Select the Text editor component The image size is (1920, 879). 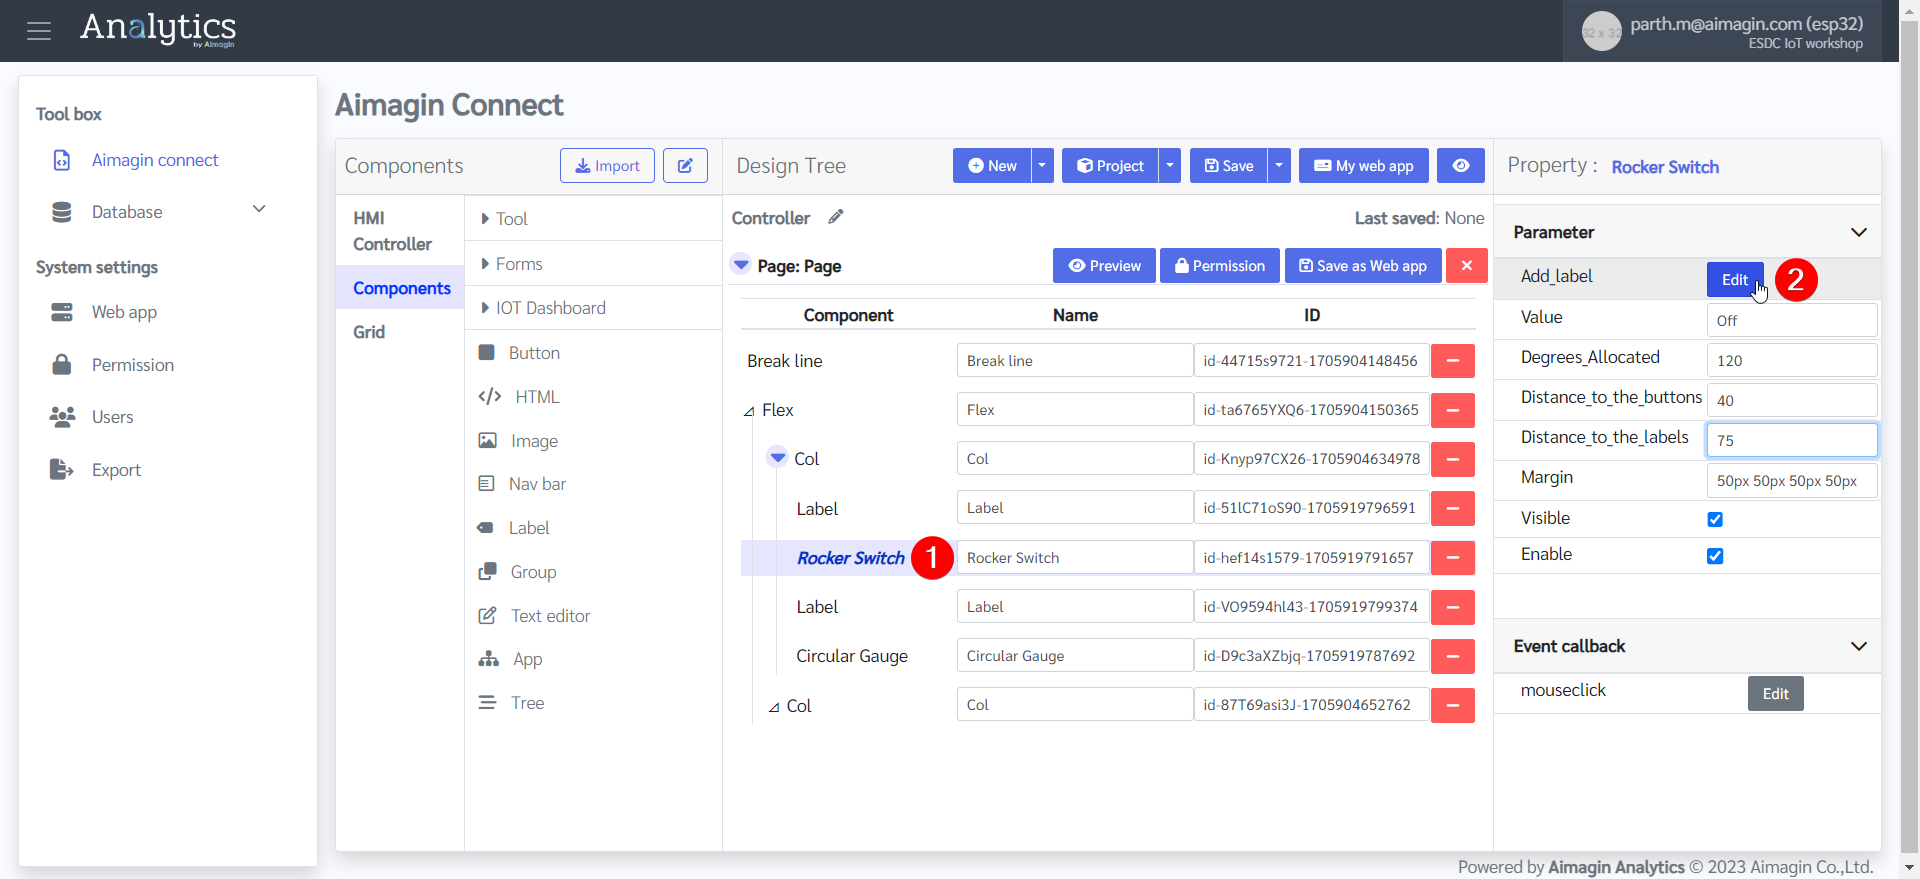[x=550, y=616]
